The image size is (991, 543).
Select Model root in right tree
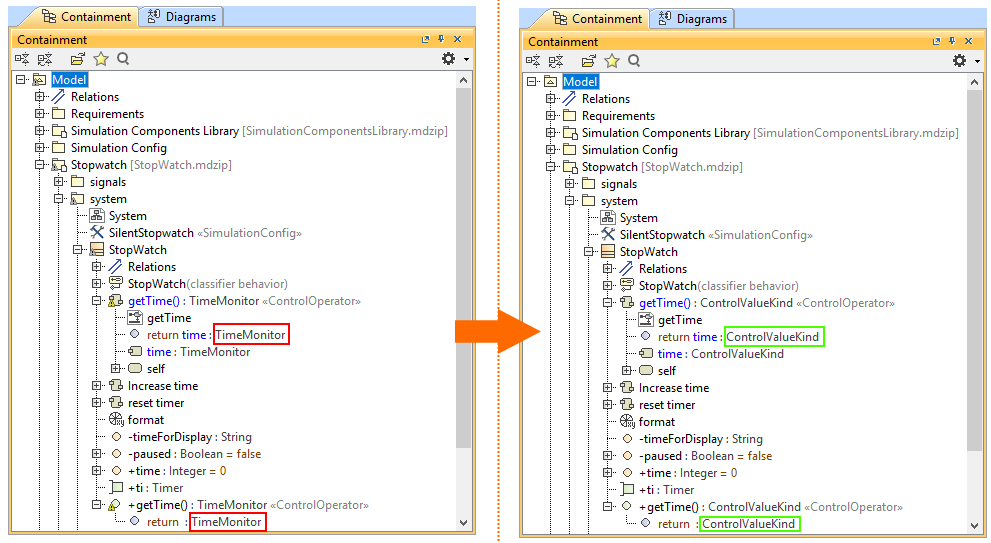click(580, 82)
